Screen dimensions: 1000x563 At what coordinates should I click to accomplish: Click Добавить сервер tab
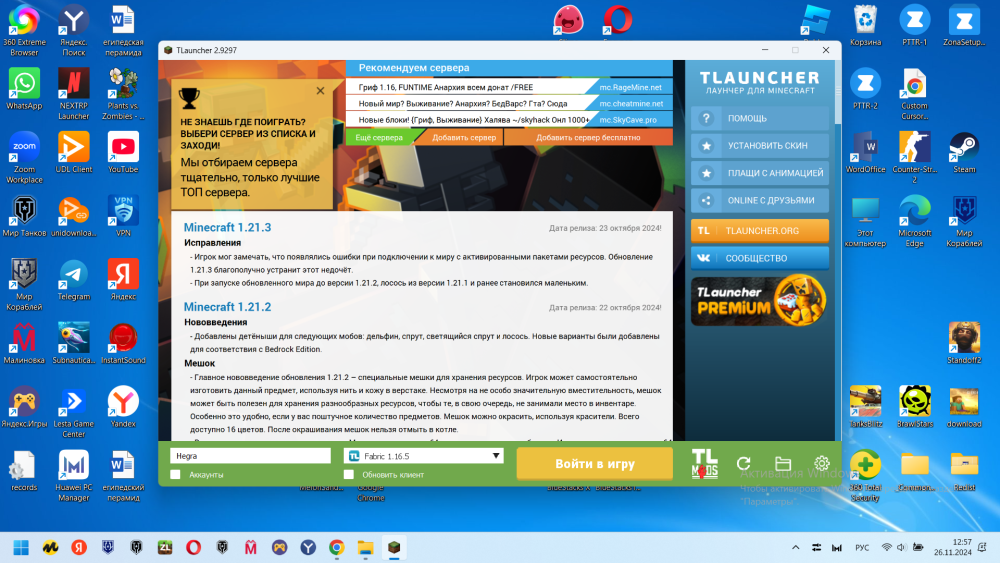point(464,138)
